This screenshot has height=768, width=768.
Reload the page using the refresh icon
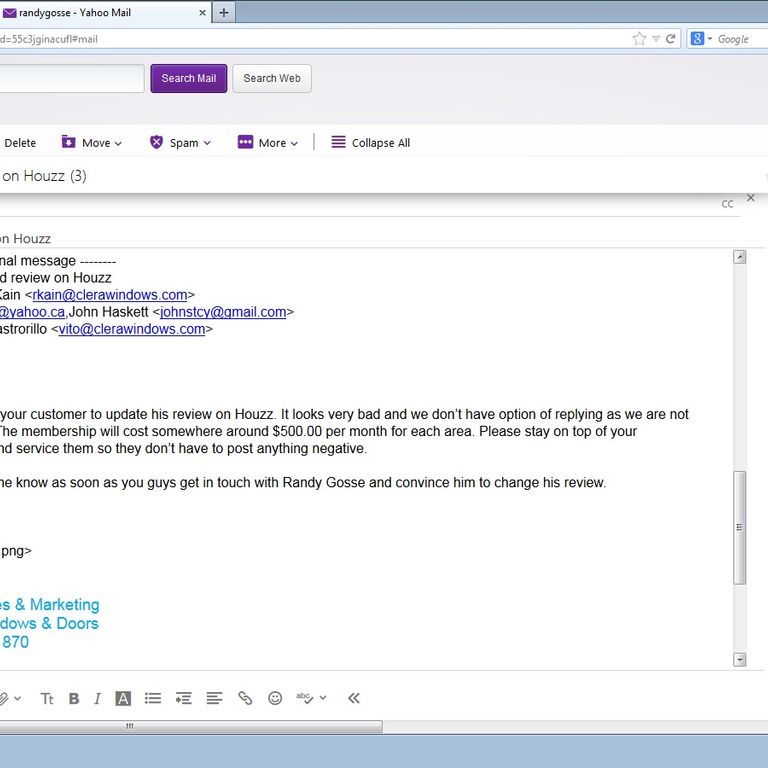point(671,39)
